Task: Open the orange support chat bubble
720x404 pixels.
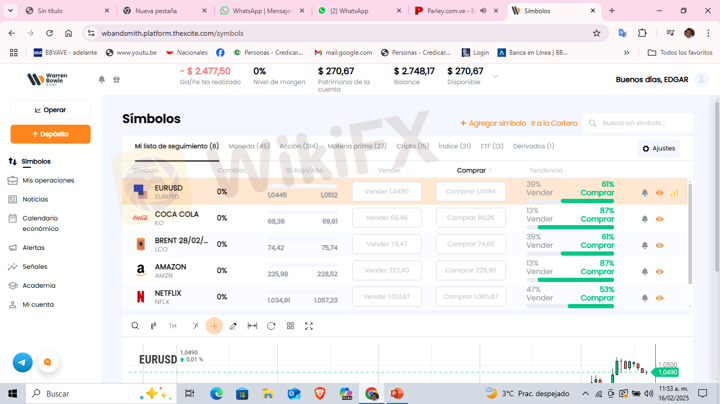Action: 48,362
